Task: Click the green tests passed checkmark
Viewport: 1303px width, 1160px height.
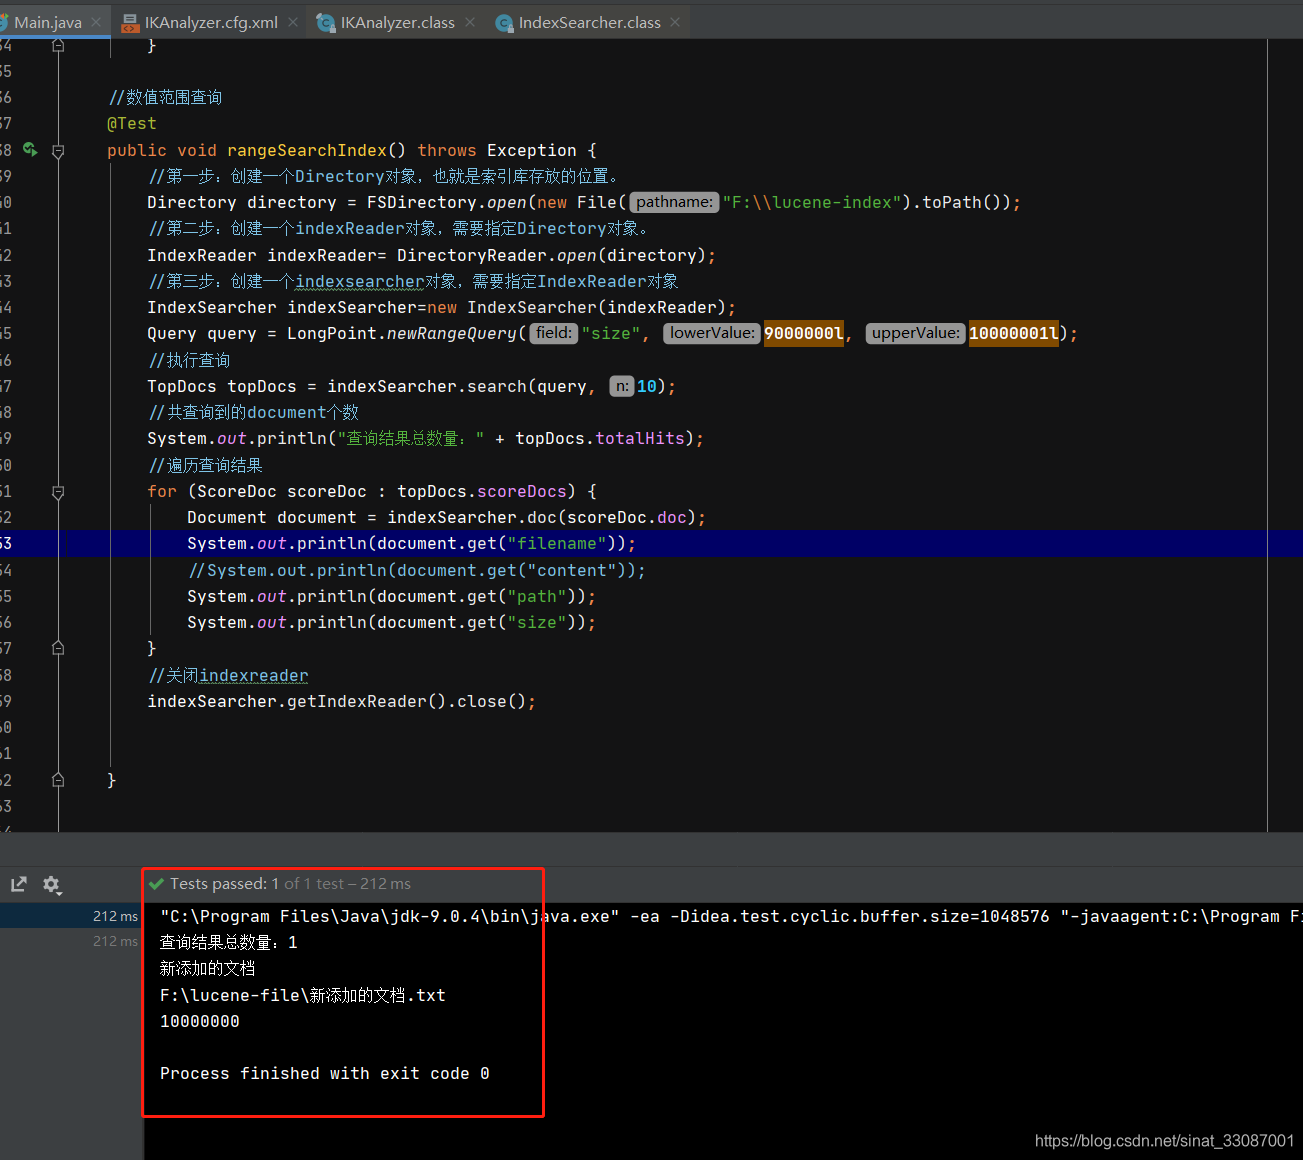Action: pyautogui.click(x=156, y=884)
